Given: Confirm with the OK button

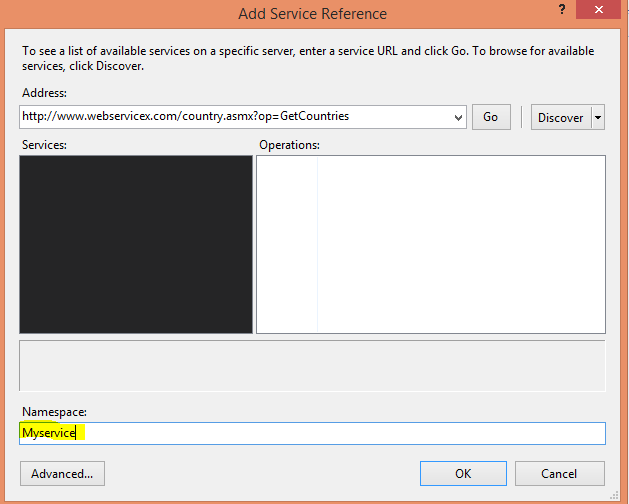Looking at the screenshot, I should click(x=463, y=474).
